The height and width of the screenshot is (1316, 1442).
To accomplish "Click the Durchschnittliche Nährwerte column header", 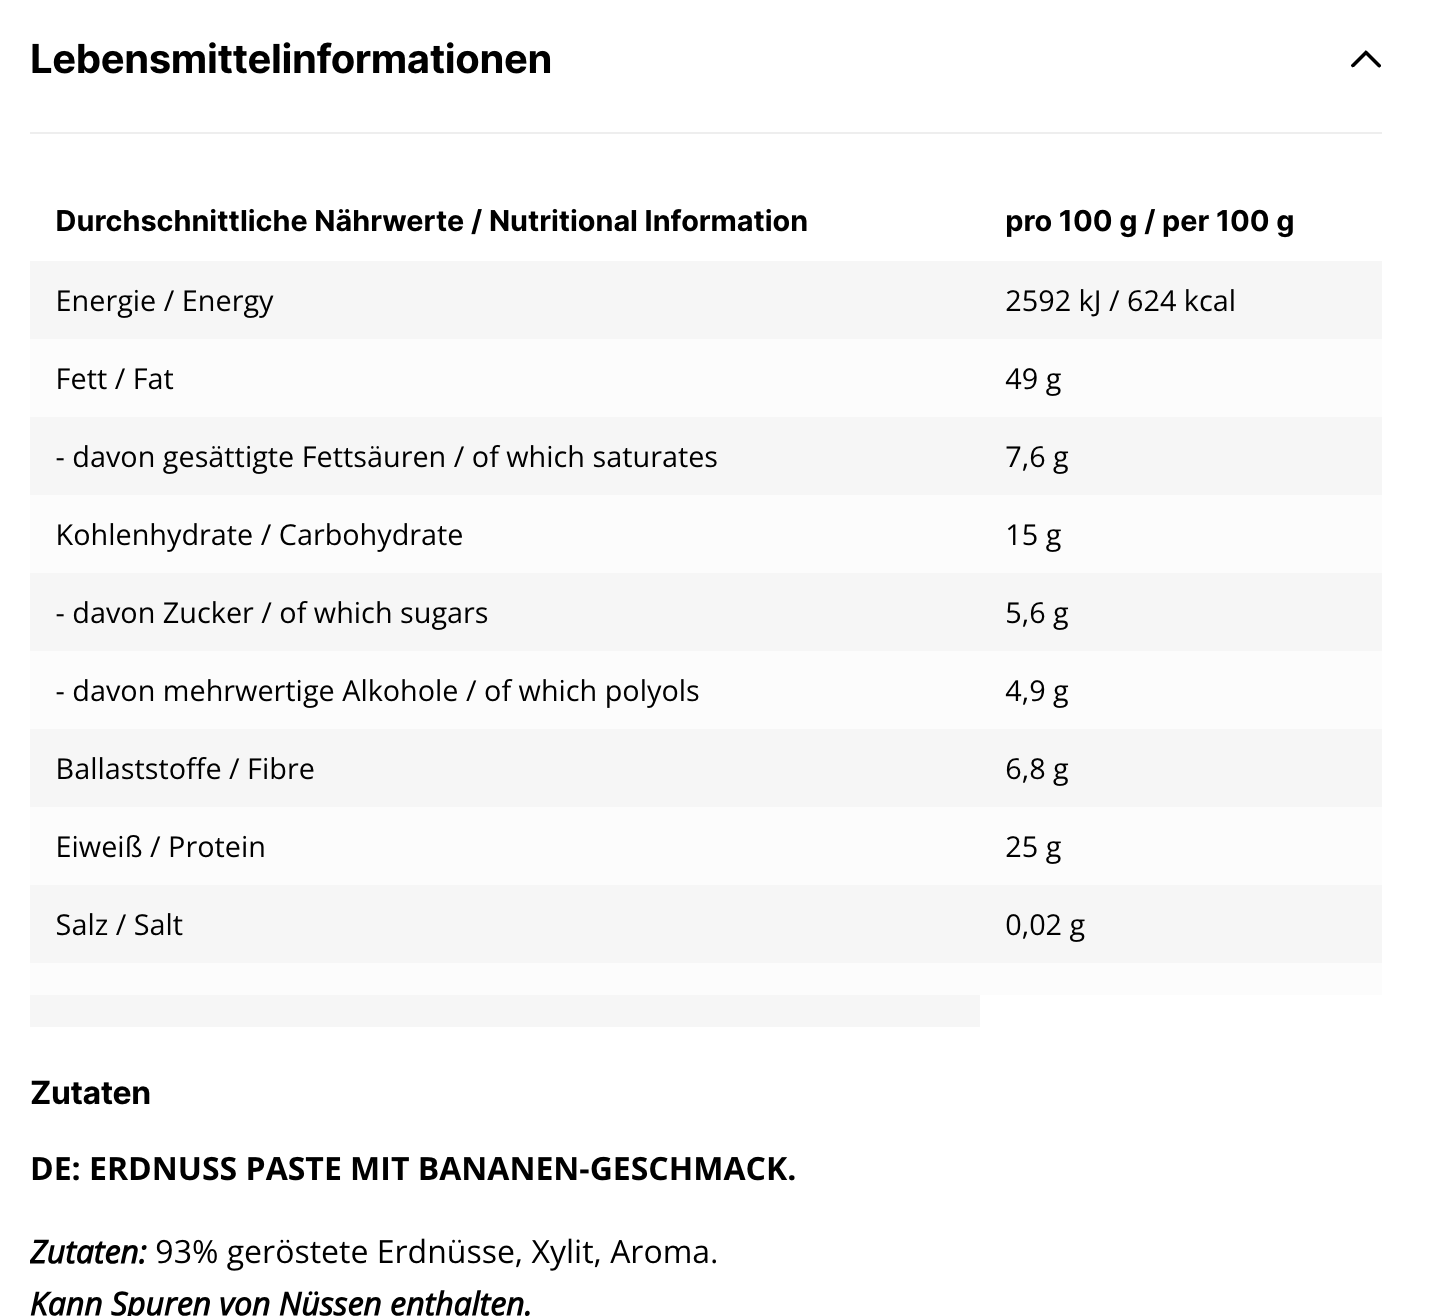I will (x=431, y=221).
